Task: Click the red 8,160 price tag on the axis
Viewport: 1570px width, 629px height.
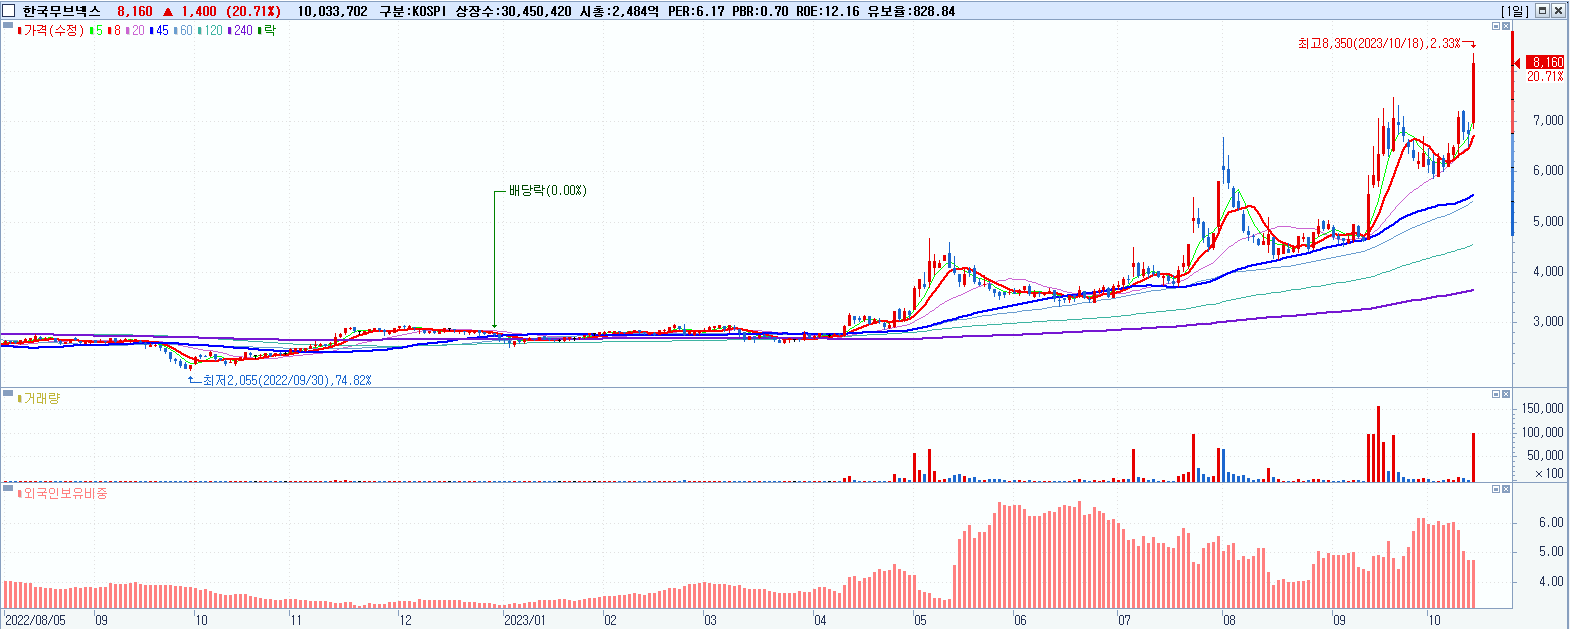Action: (x=1546, y=62)
